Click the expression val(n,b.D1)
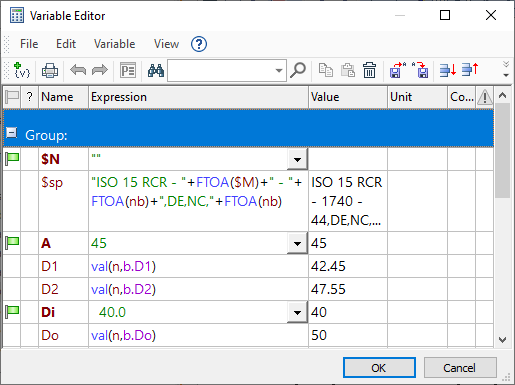Viewport: 515px width, 385px height. (x=123, y=266)
